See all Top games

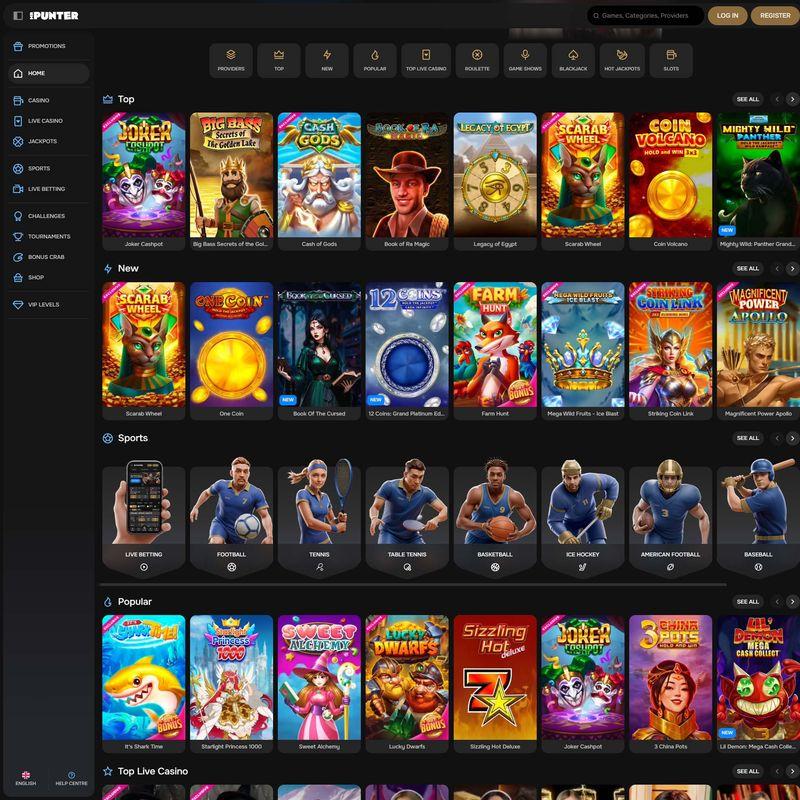[x=747, y=99]
